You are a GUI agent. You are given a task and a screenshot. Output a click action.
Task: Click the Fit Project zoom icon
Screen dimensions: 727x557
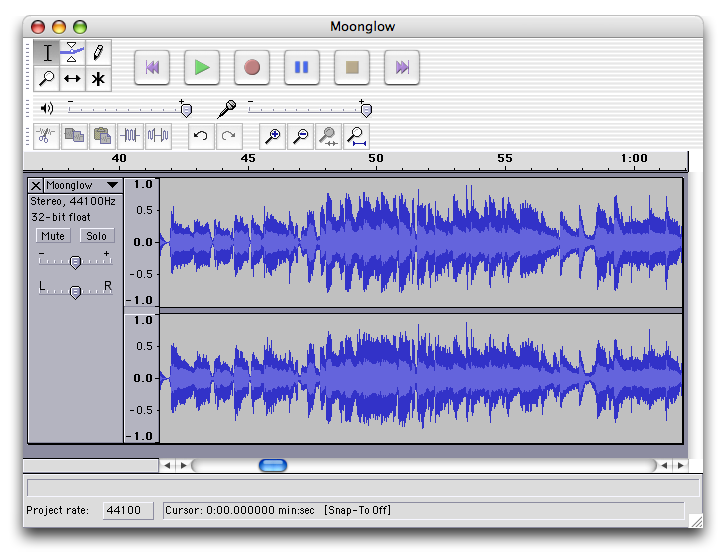355,136
